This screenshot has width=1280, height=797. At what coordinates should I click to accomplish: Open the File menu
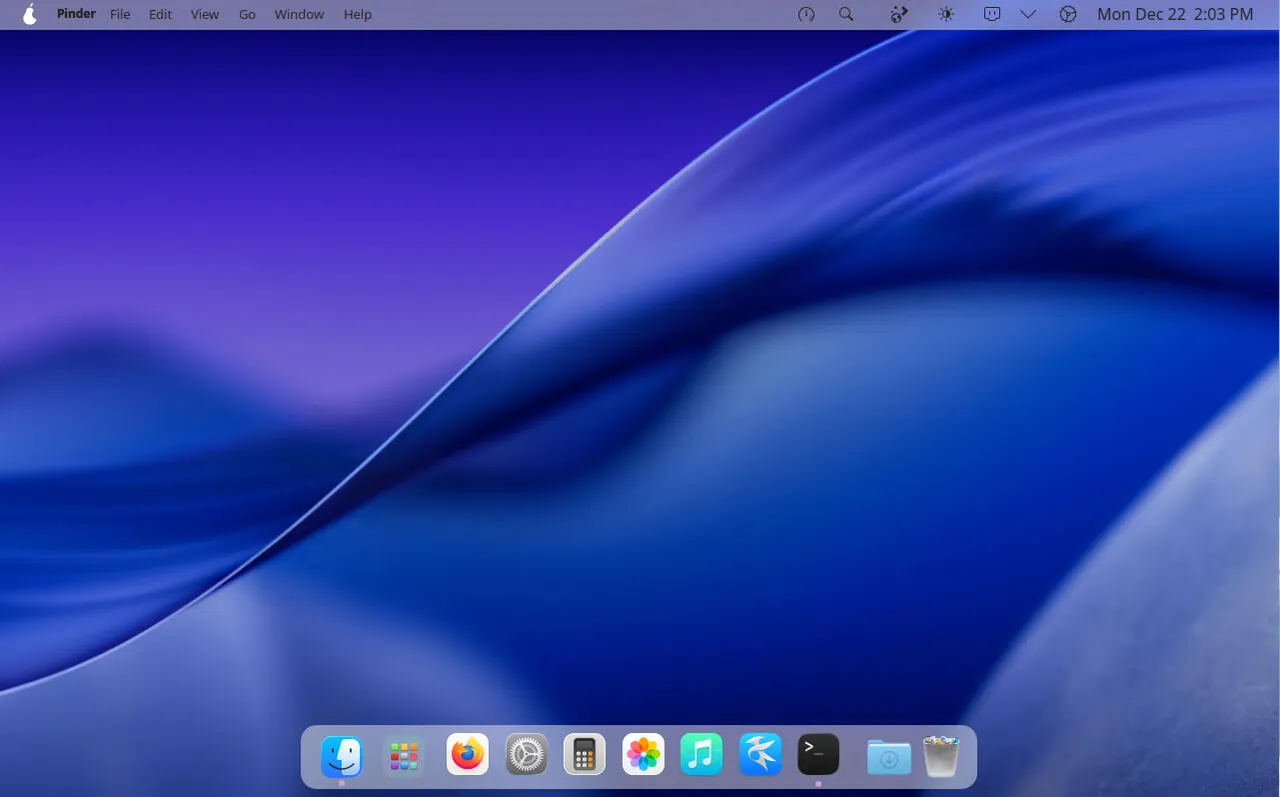[x=120, y=14]
